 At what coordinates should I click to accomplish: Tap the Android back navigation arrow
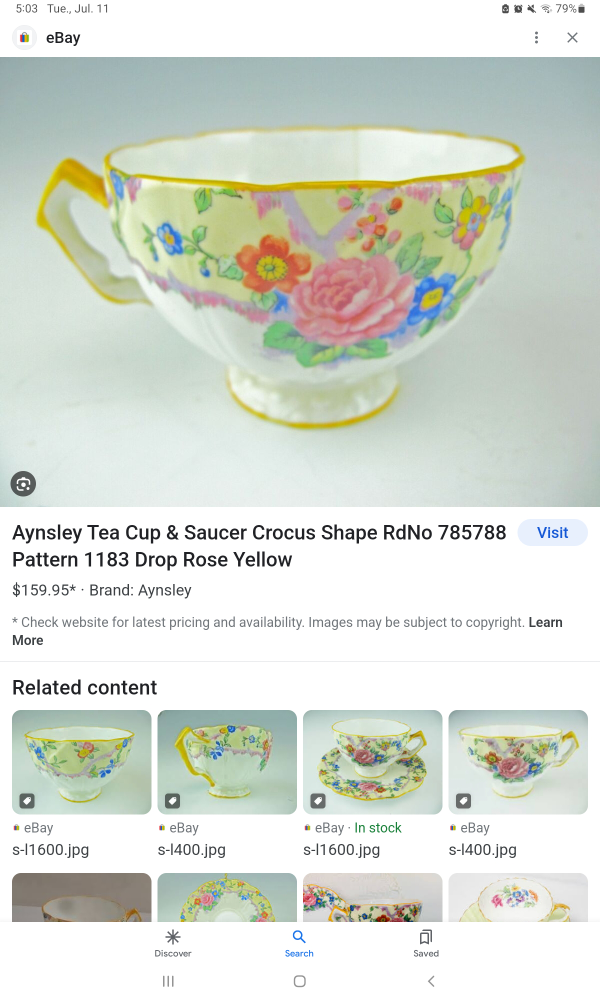pos(431,981)
